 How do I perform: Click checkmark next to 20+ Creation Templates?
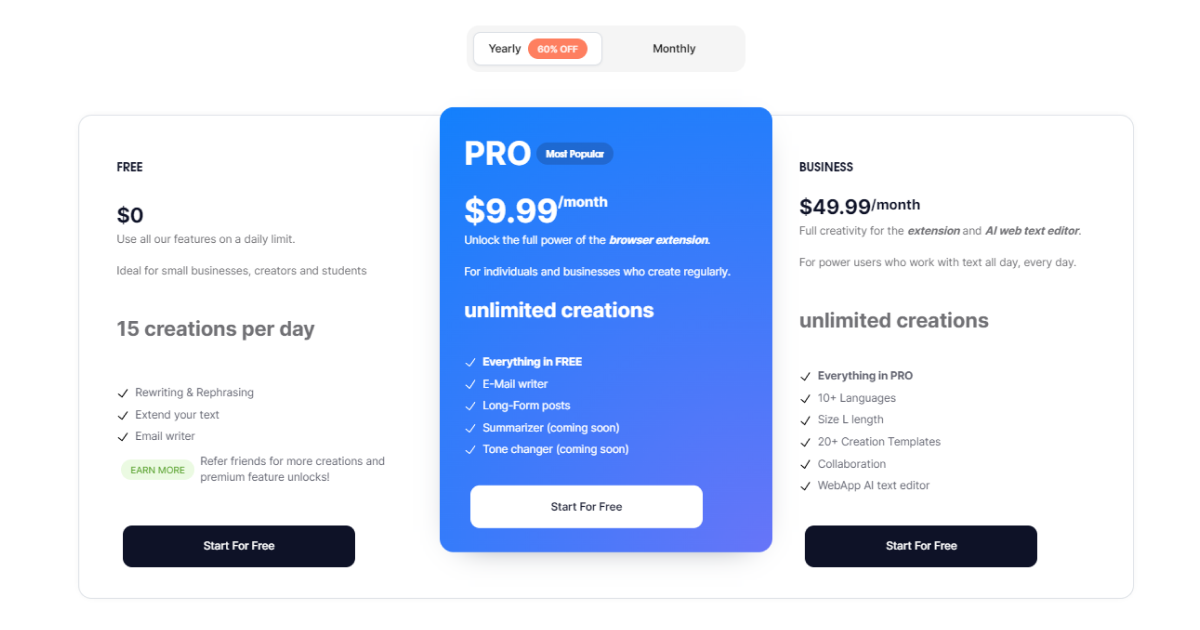tap(805, 442)
